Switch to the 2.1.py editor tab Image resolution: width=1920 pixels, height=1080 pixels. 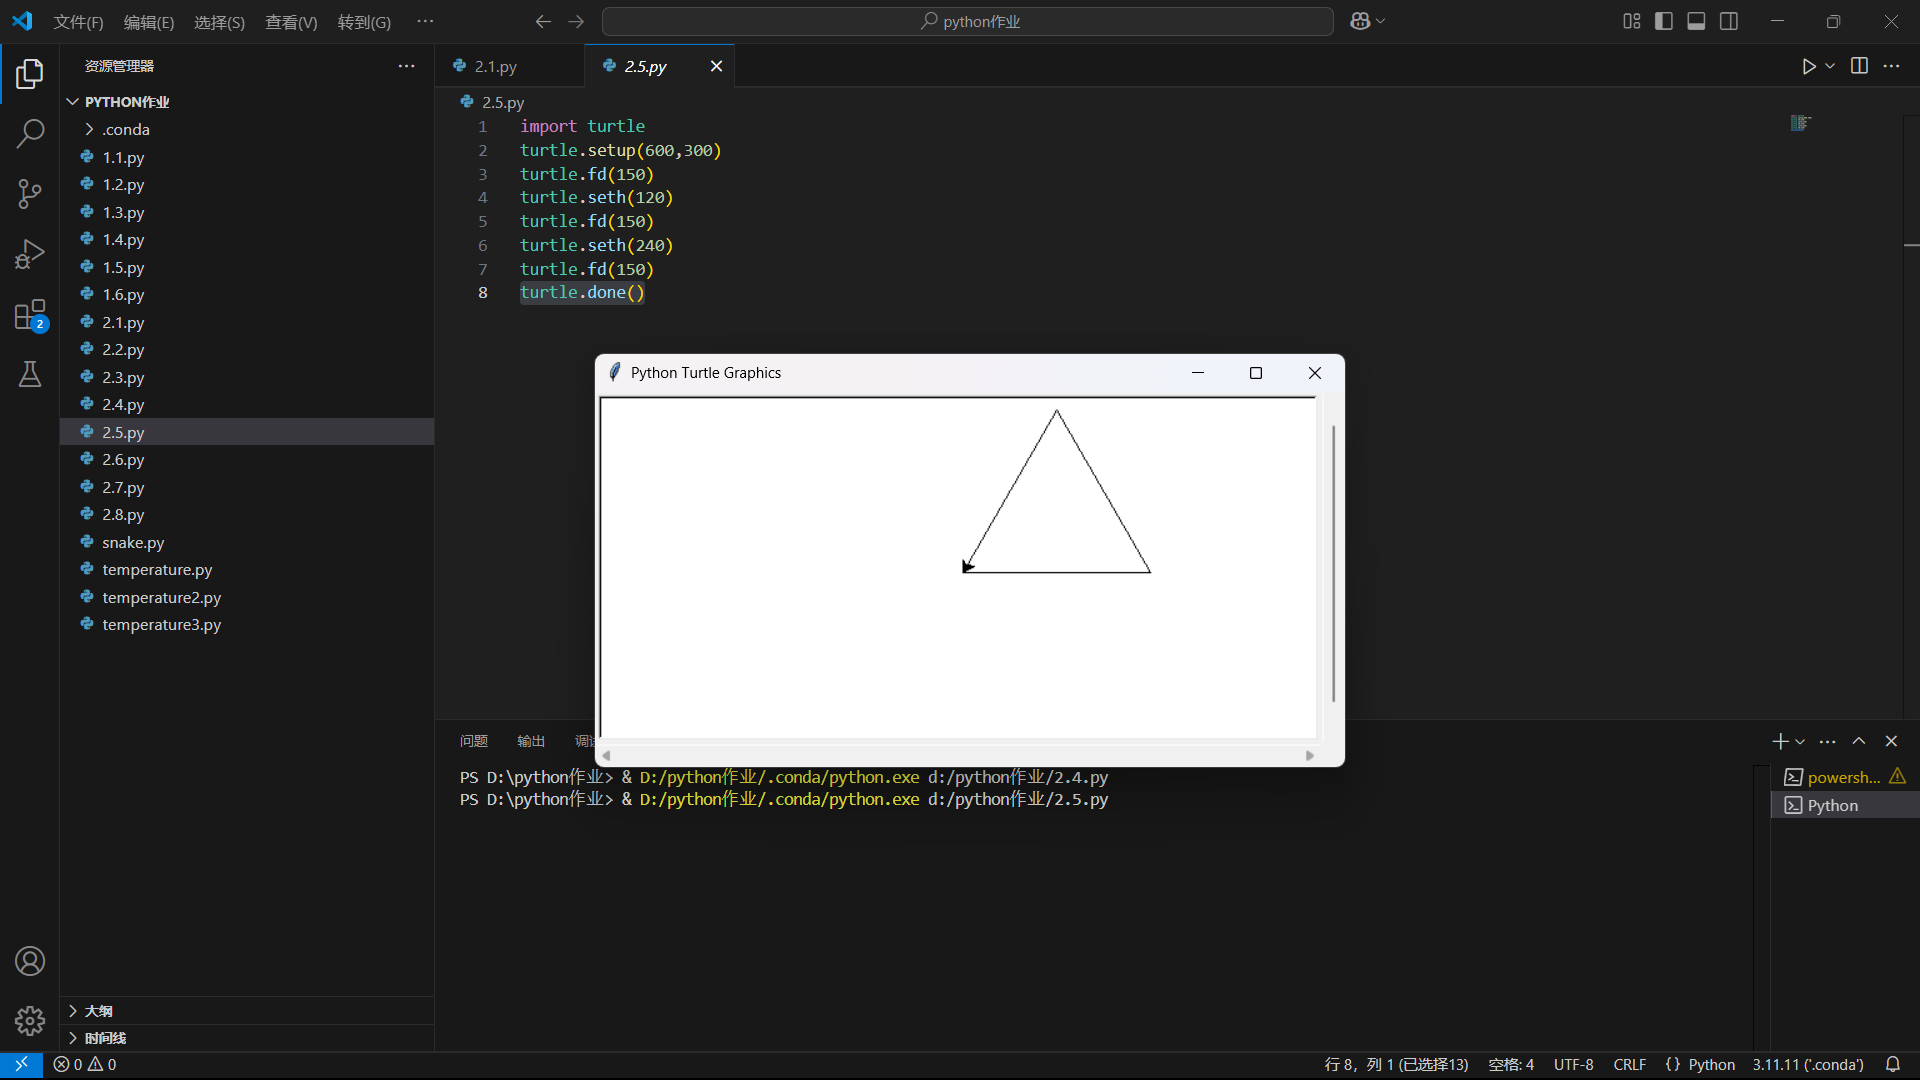tap(495, 66)
